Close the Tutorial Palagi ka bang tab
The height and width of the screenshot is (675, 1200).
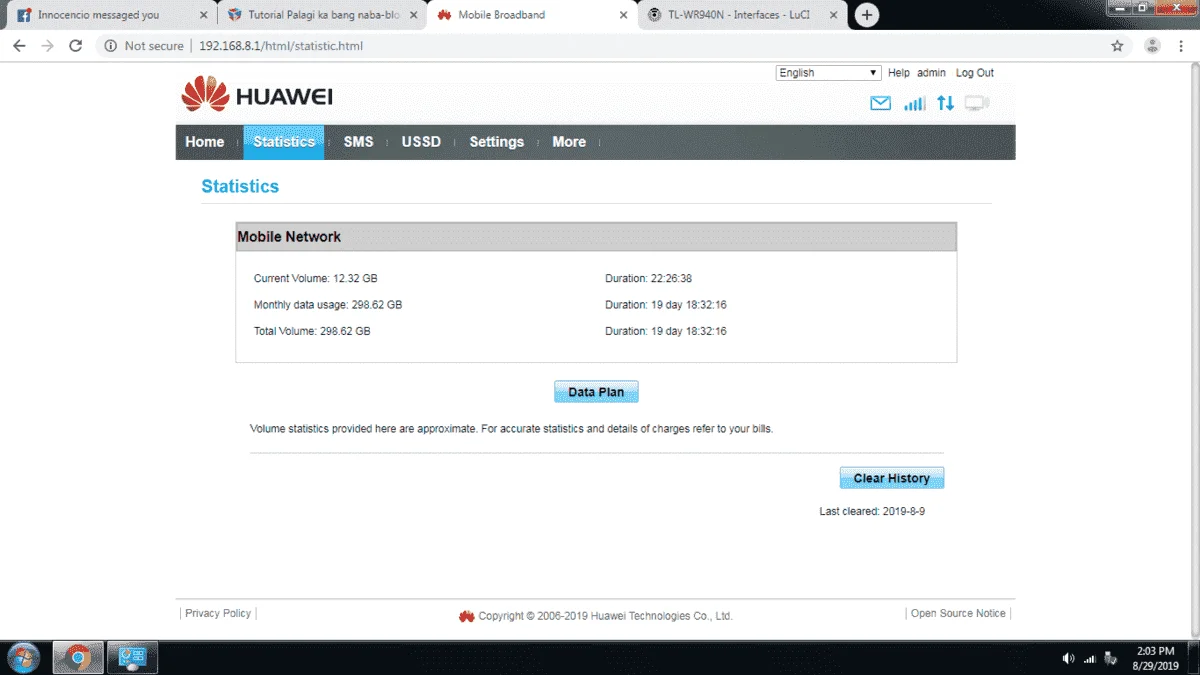[x=413, y=15]
